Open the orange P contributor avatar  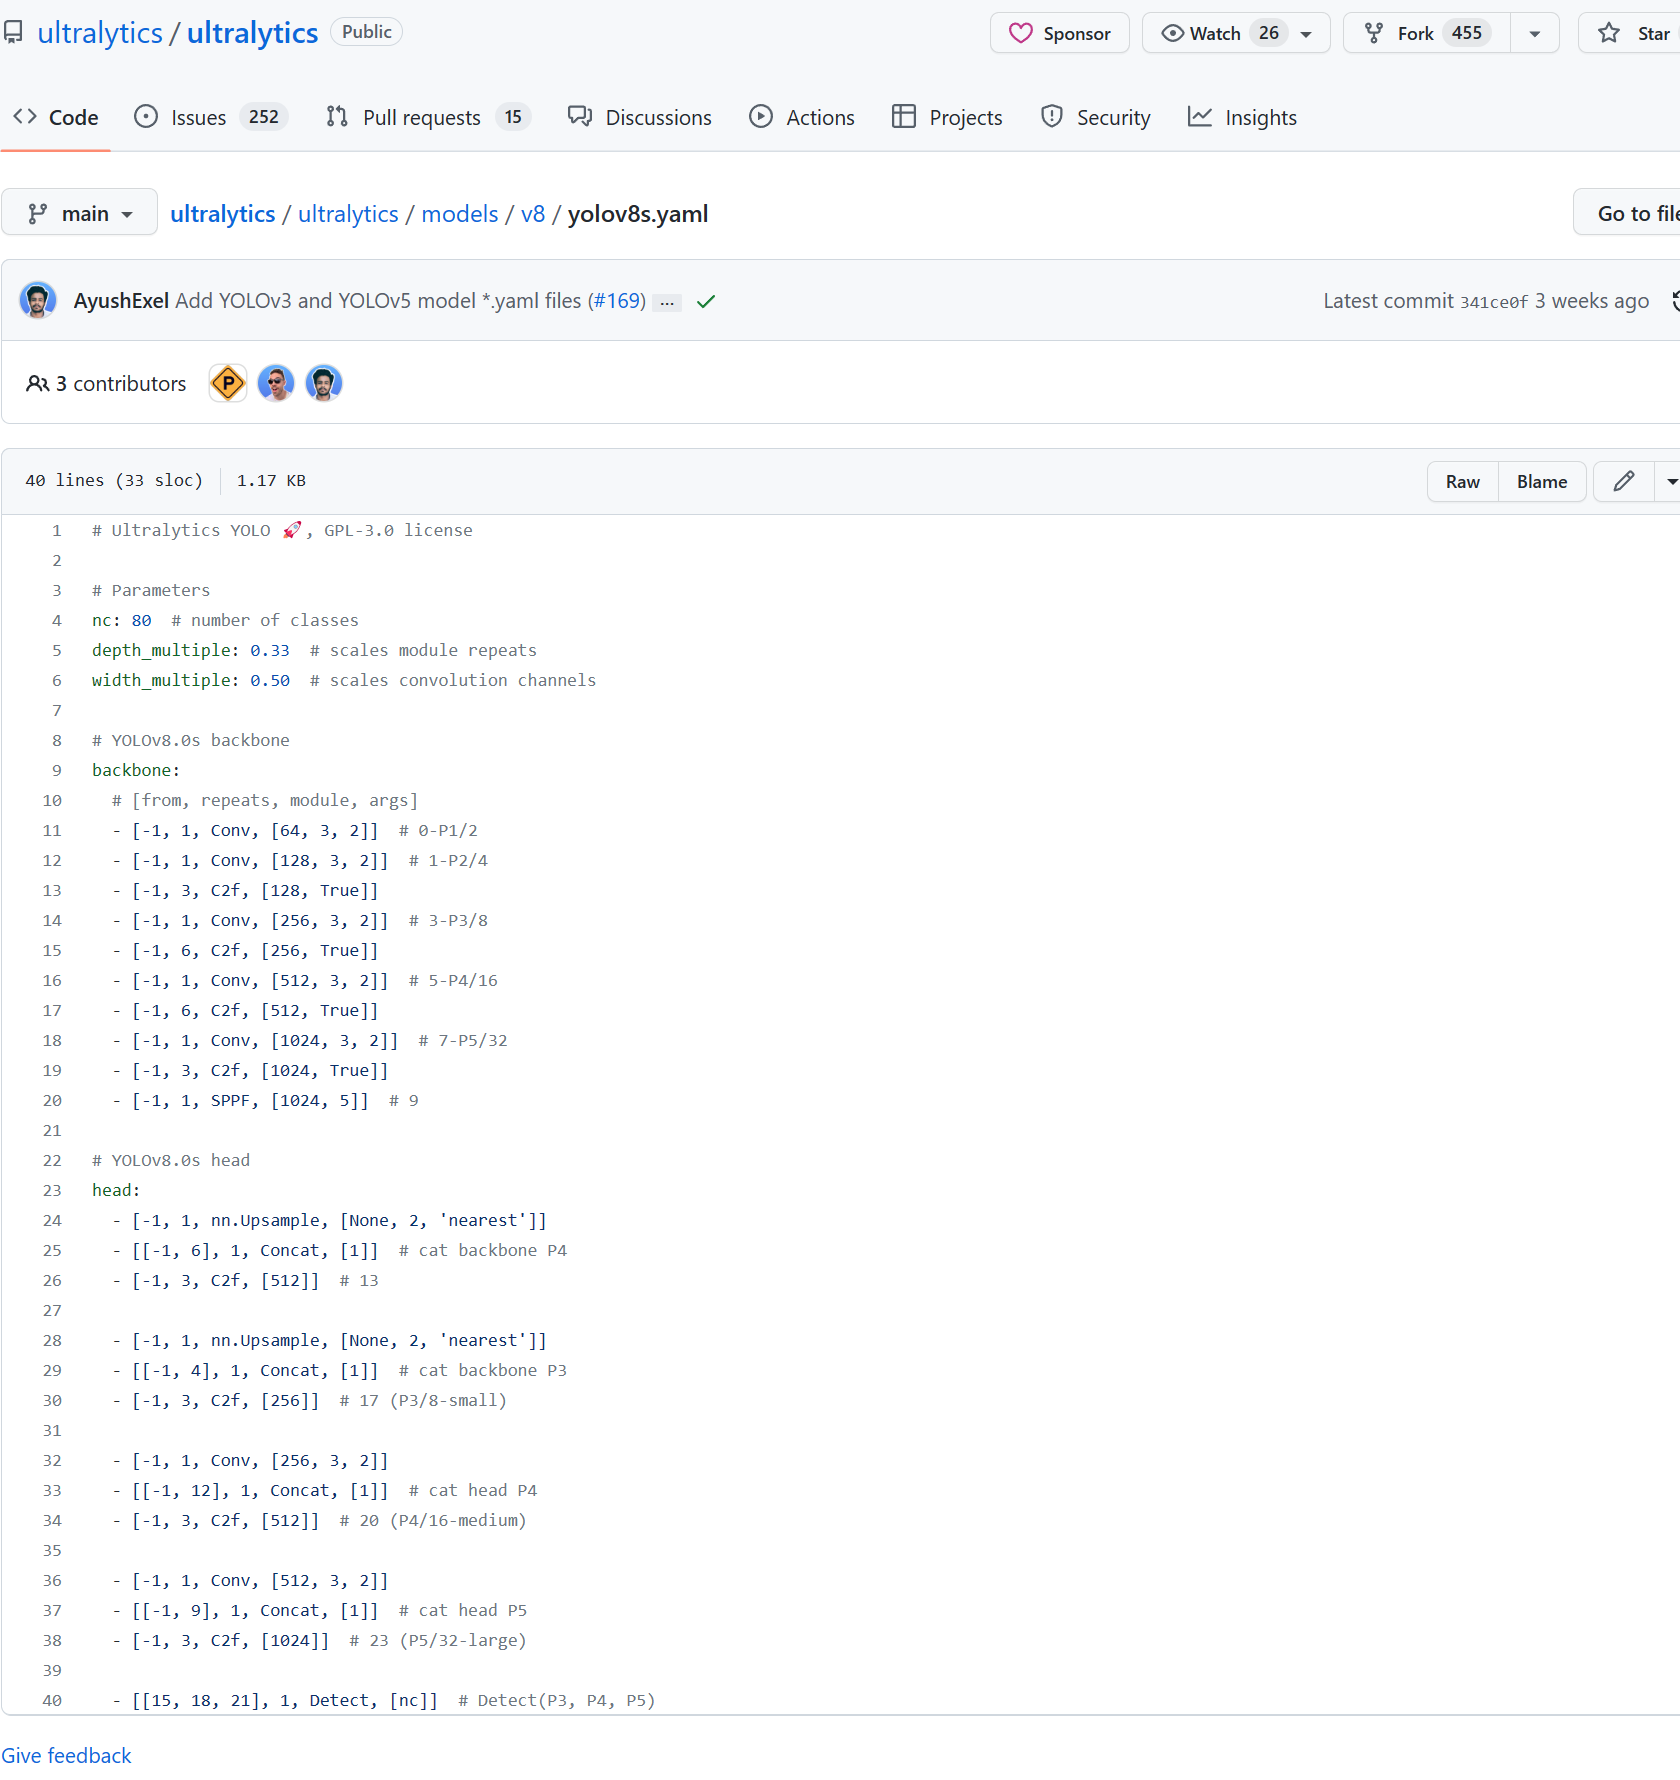pos(228,383)
